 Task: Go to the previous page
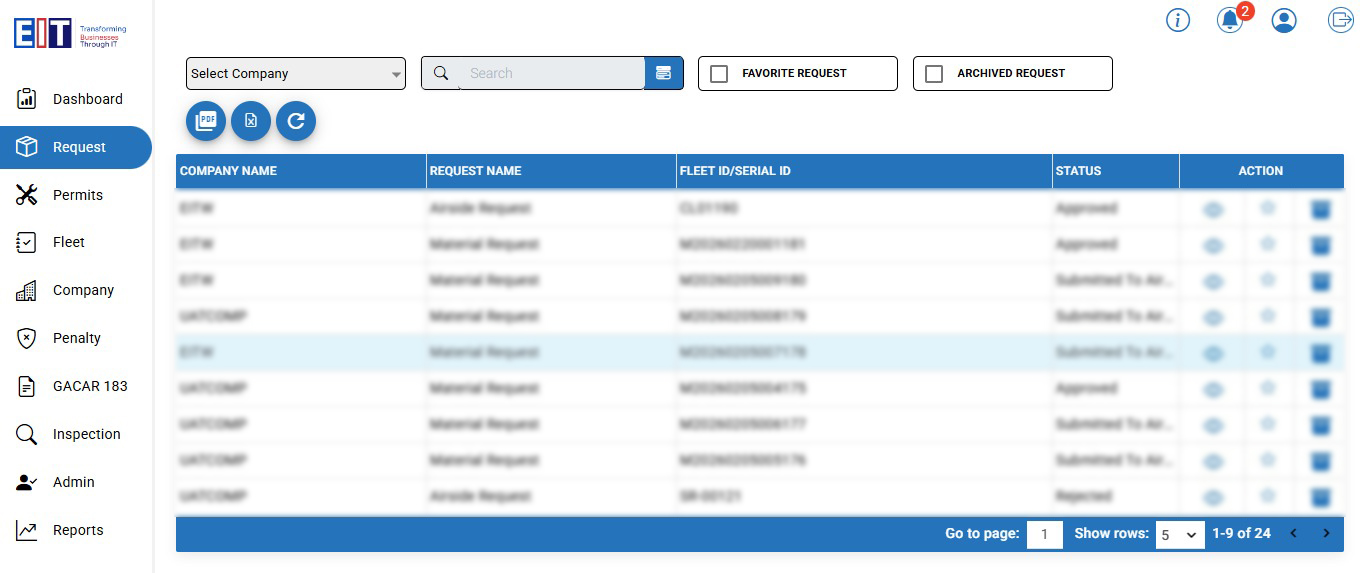[x=1293, y=533]
